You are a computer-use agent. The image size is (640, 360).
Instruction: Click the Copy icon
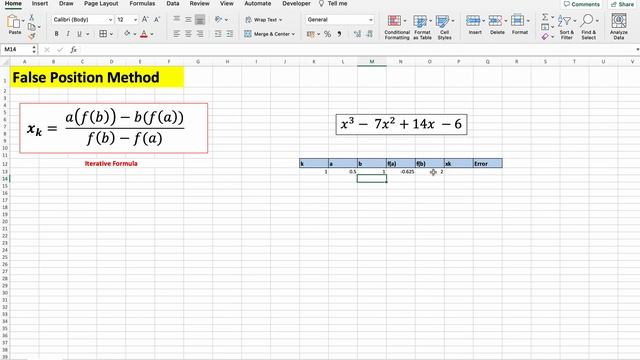[31, 27]
